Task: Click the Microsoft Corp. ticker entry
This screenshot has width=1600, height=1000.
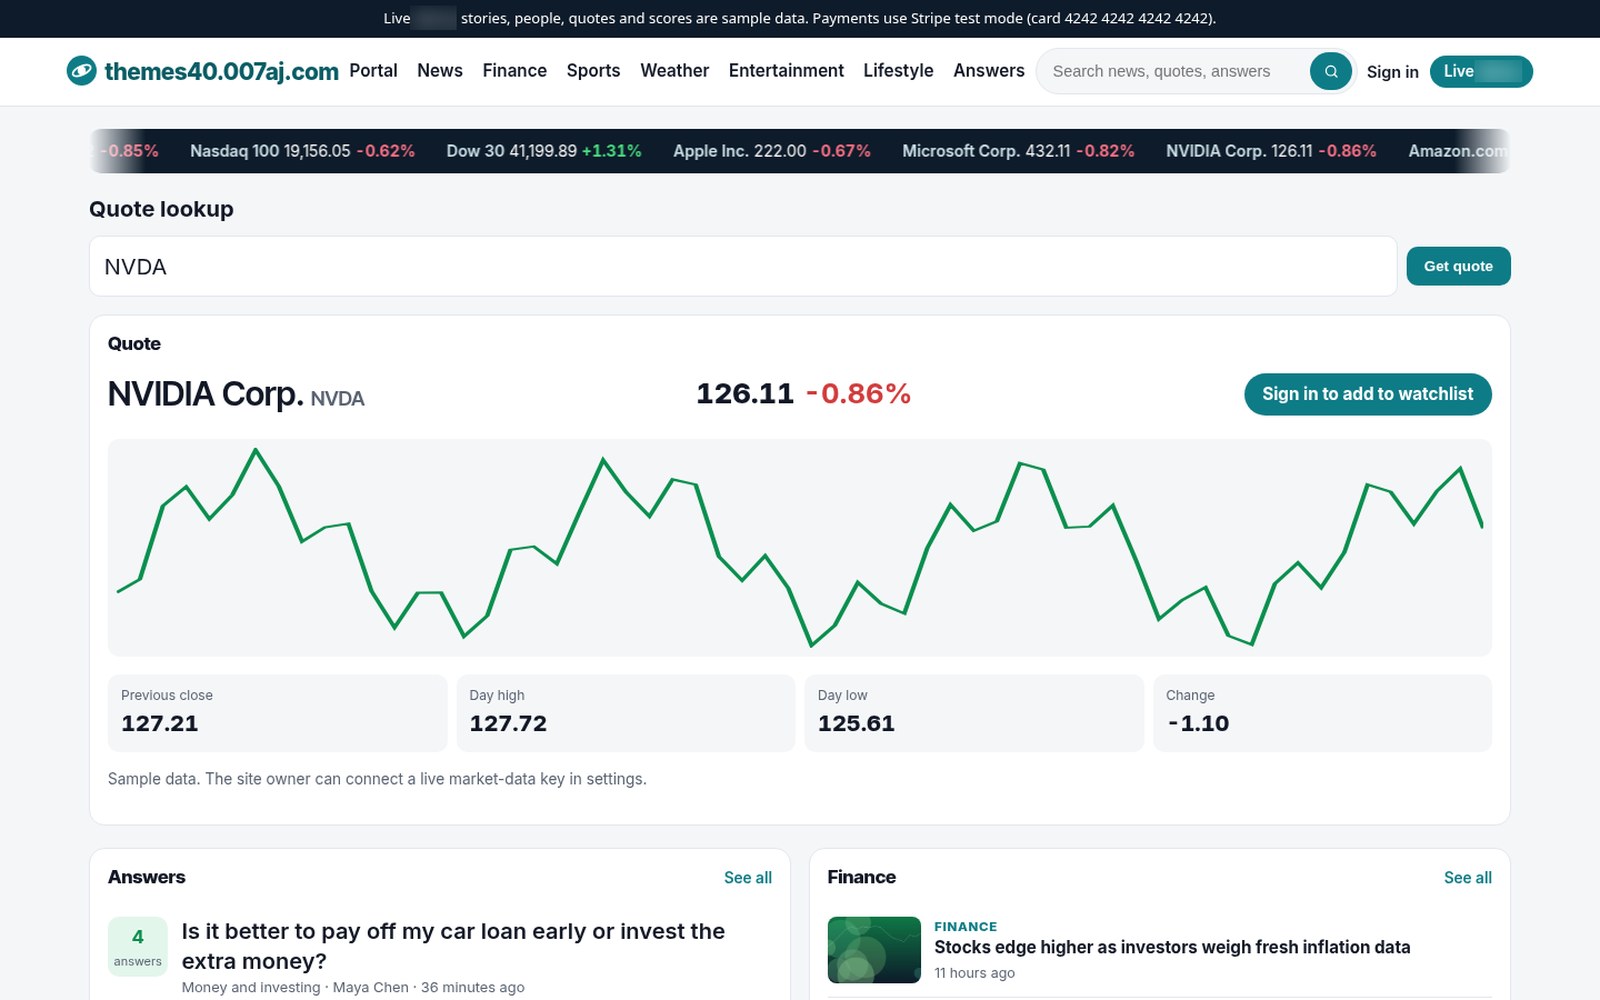Action: coord(1018,151)
